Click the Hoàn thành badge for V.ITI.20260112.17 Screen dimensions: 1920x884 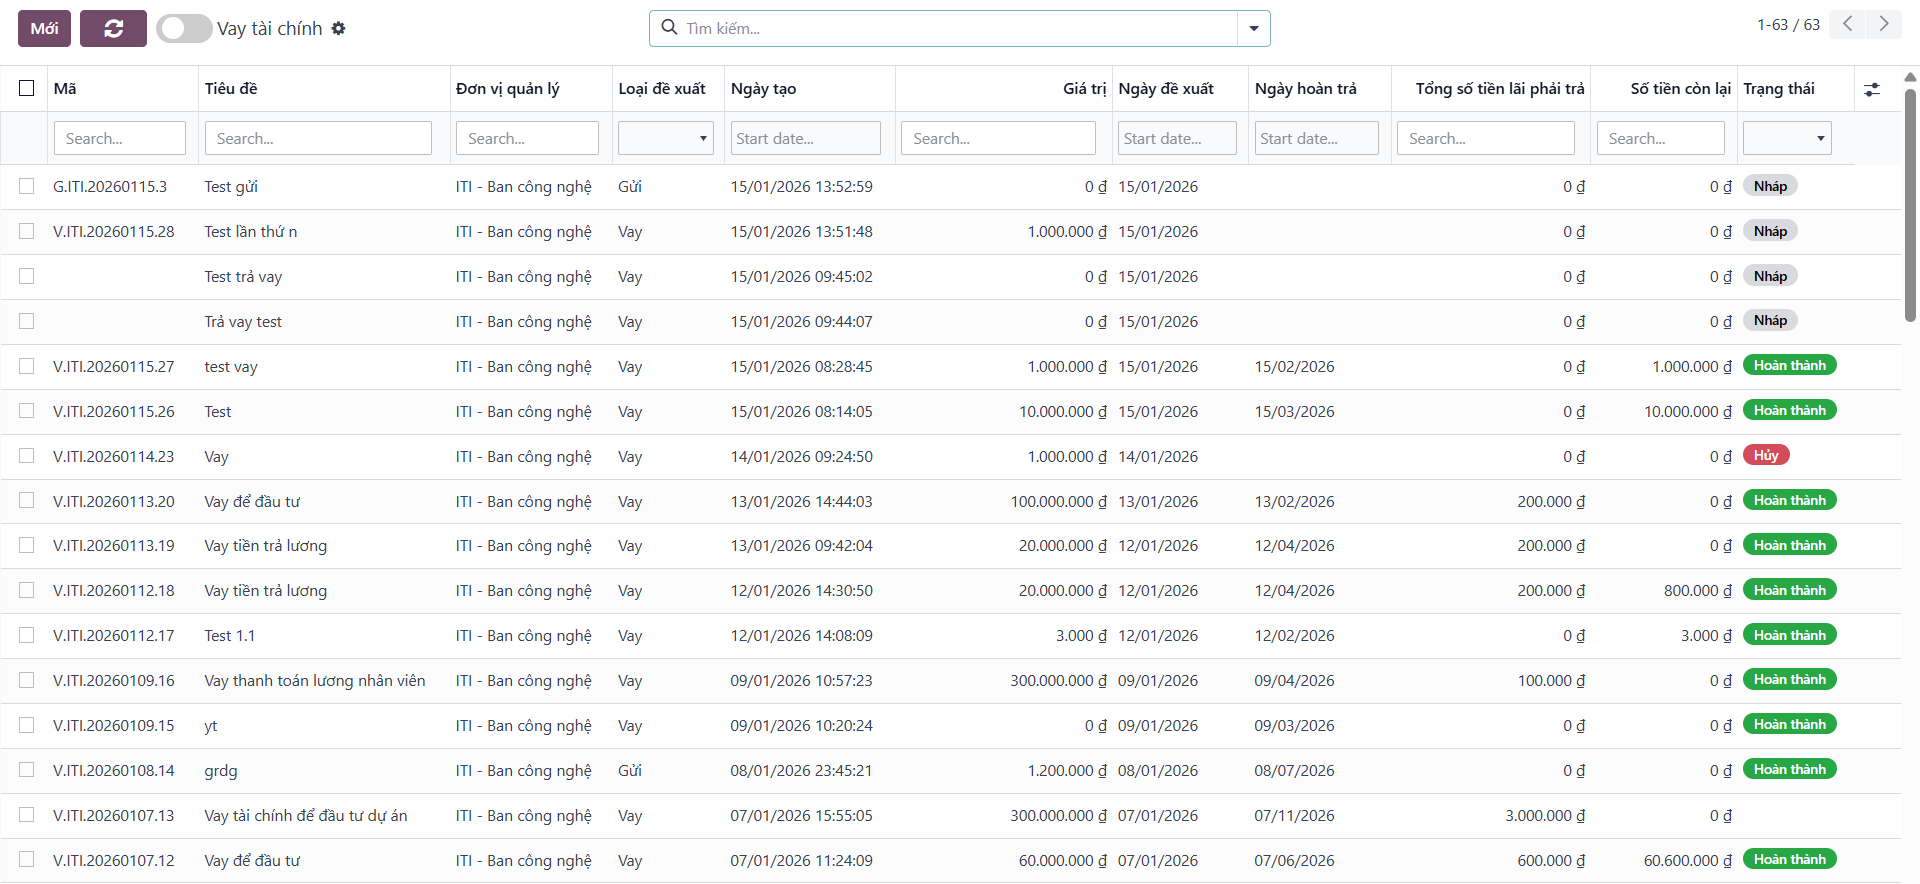coord(1790,634)
